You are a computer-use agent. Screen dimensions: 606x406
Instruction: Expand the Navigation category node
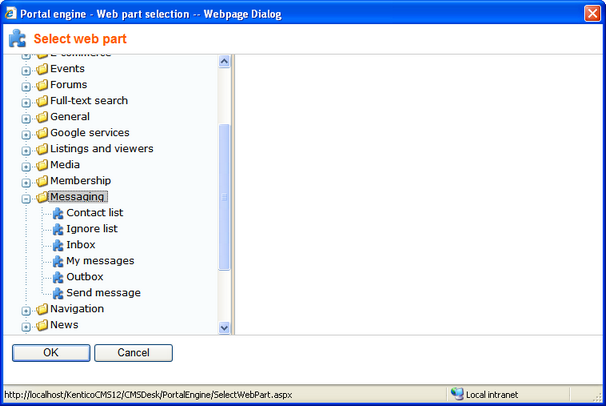click(26, 311)
